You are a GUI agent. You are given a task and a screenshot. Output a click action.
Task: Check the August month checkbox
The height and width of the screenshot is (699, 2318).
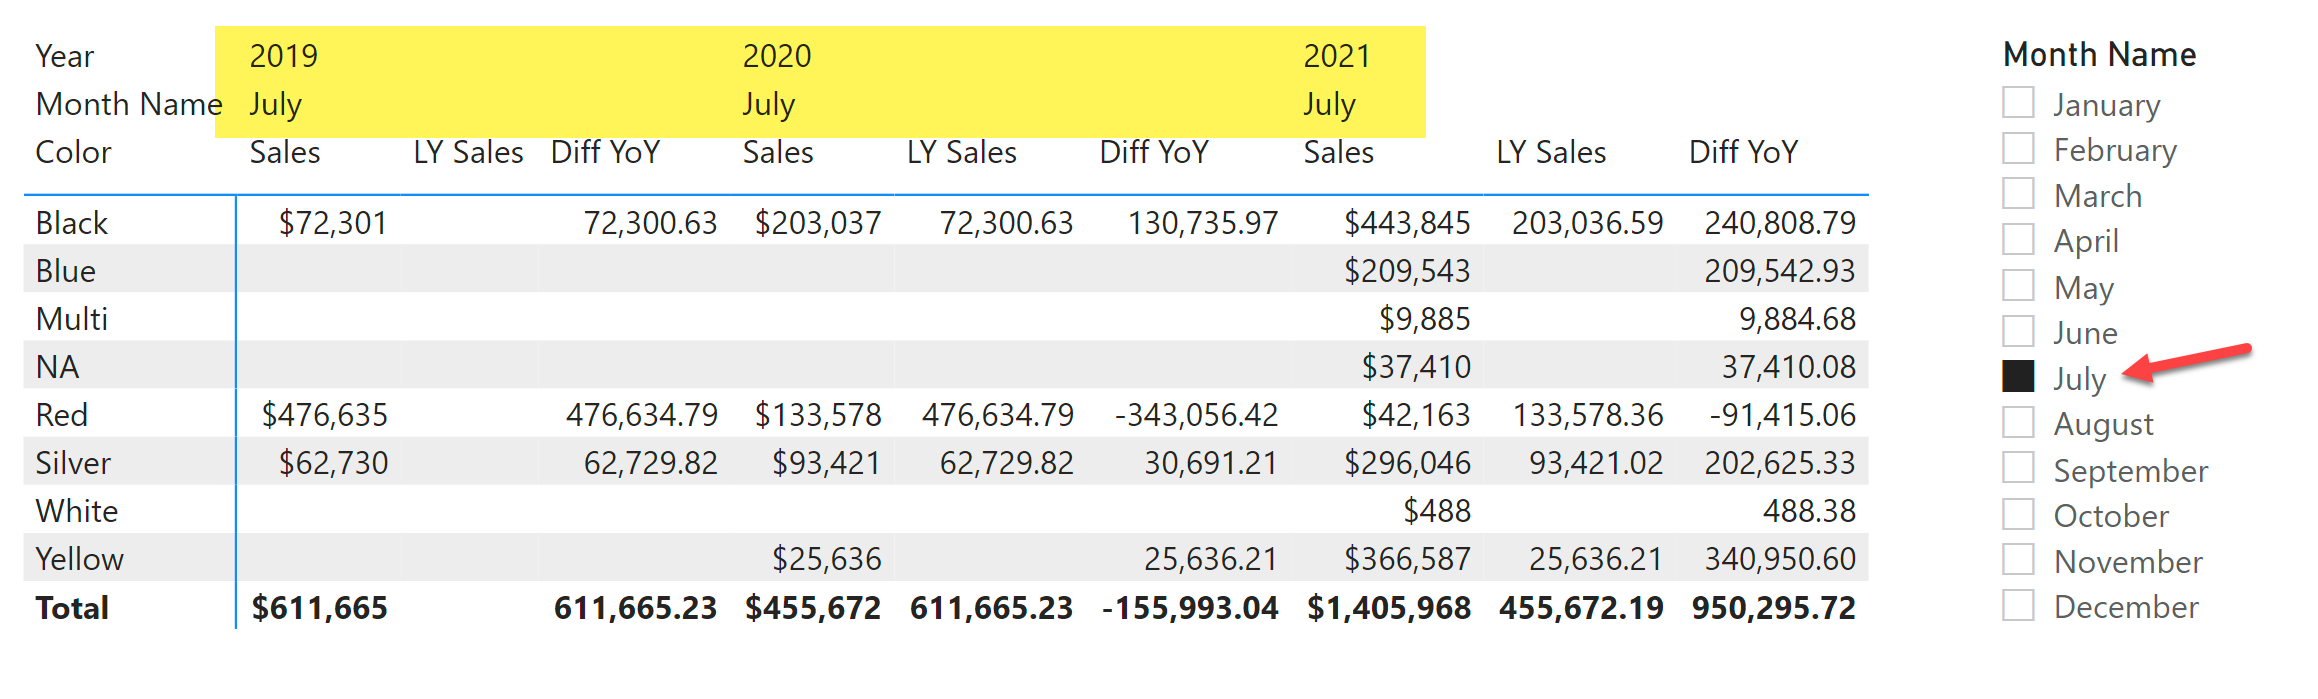coord(2018,422)
